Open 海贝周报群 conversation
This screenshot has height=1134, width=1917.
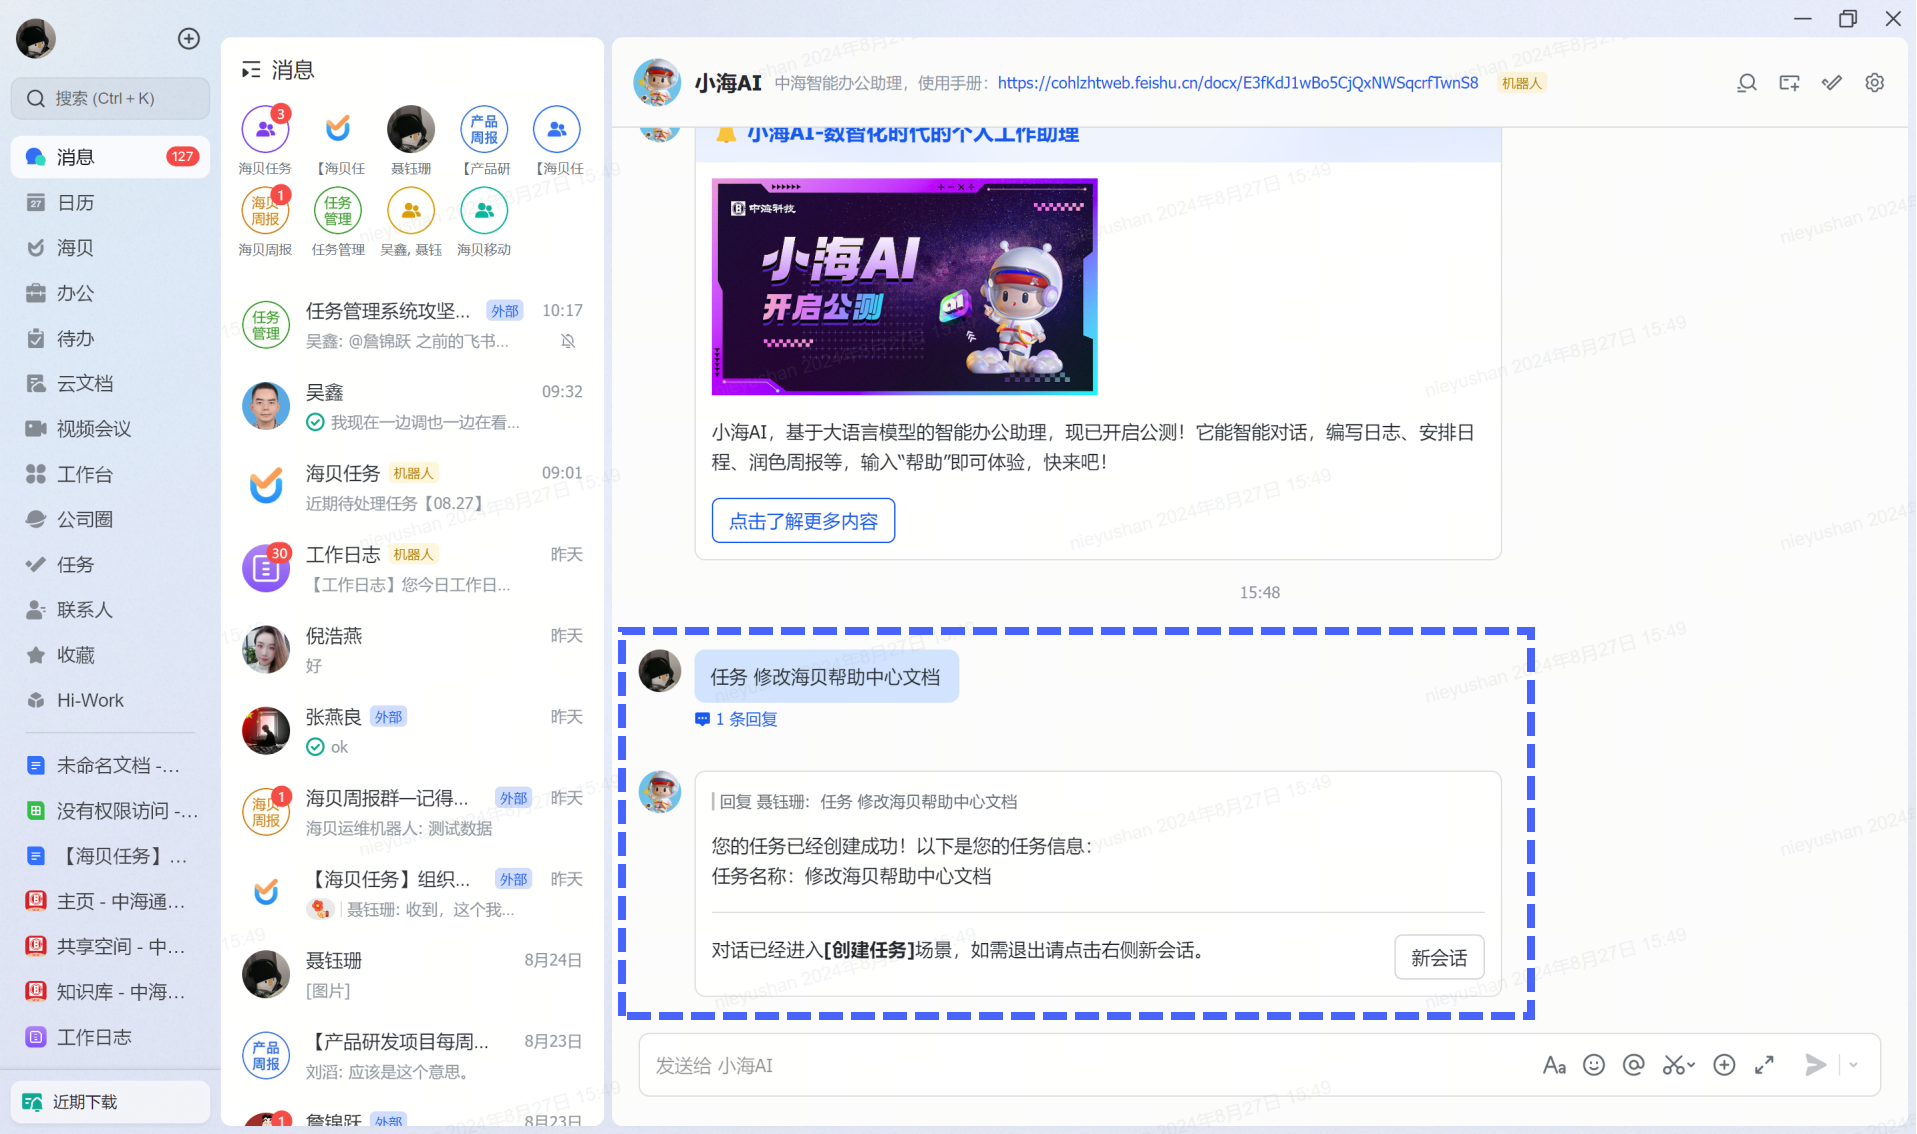click(x=412, y=812)
